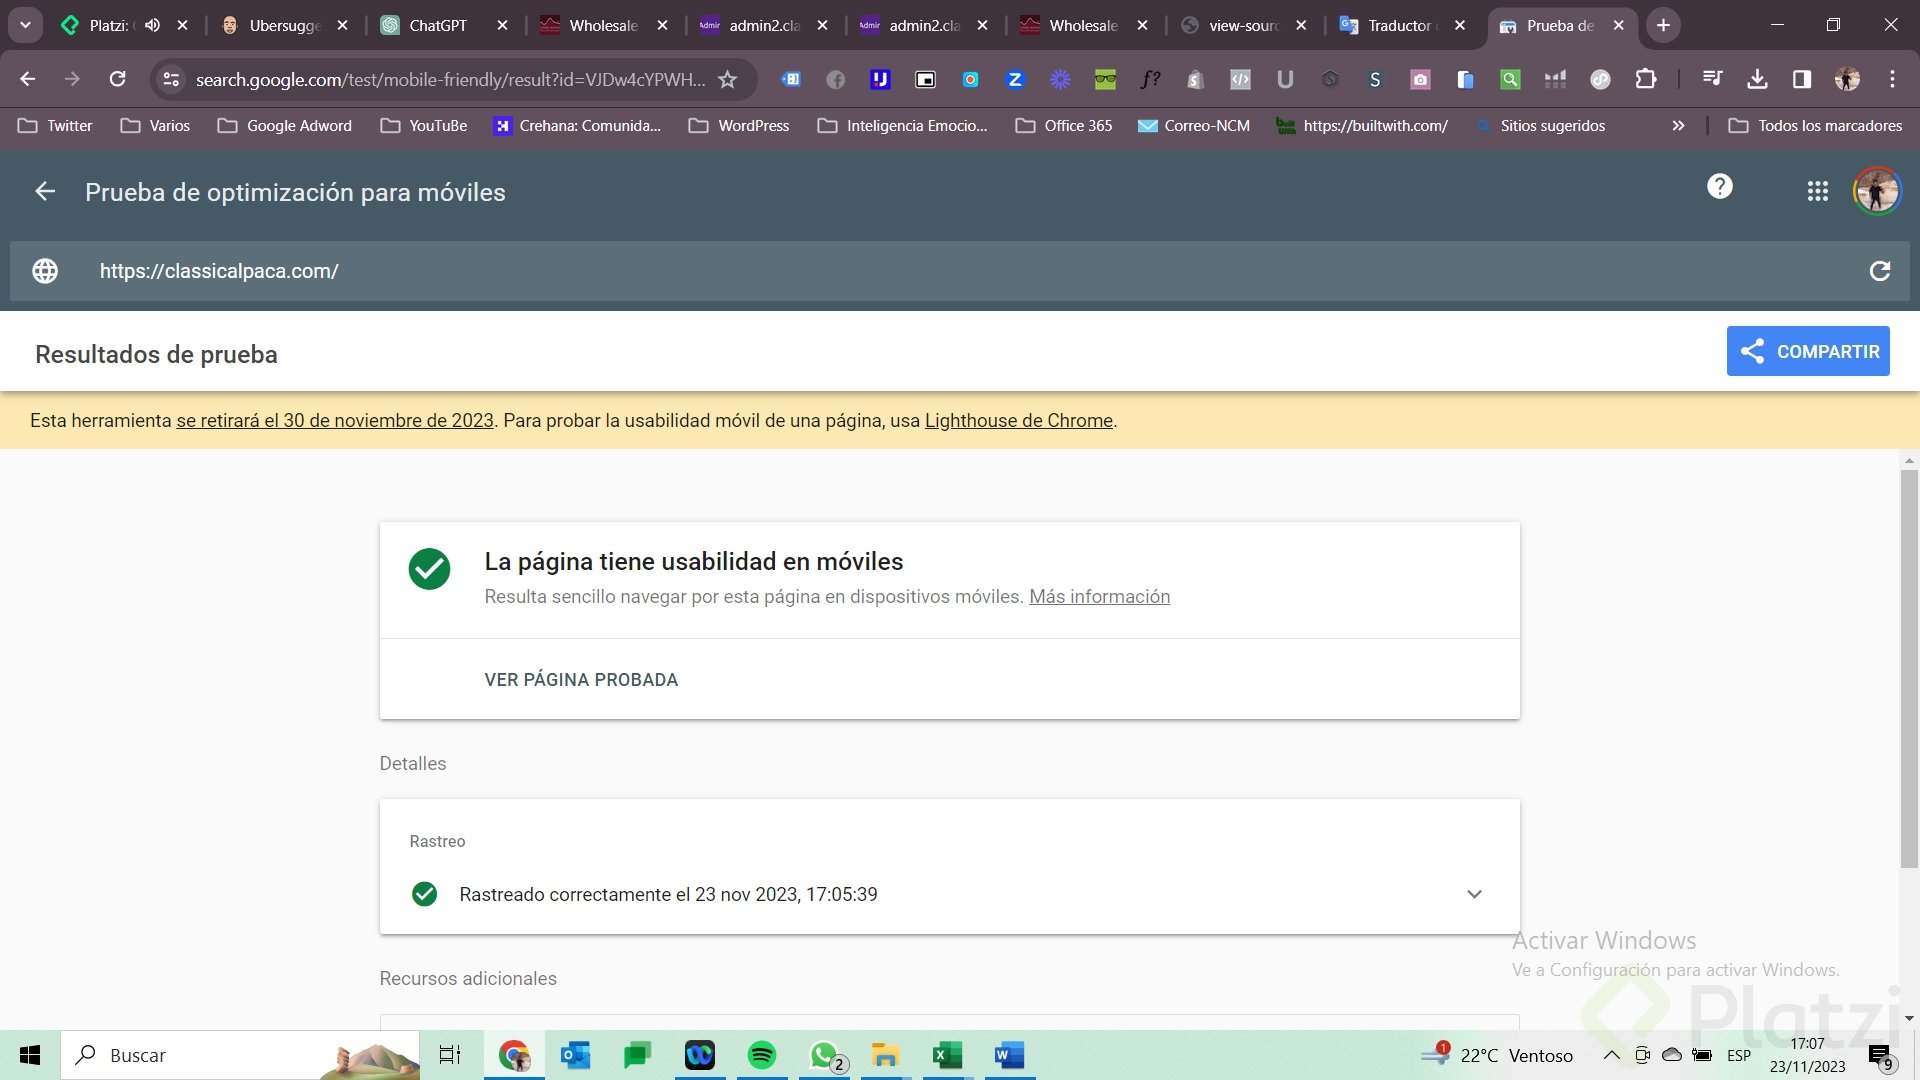Click the retest refresh icon beside URL
The image size is (1920, 1080).
(1879, 271)
